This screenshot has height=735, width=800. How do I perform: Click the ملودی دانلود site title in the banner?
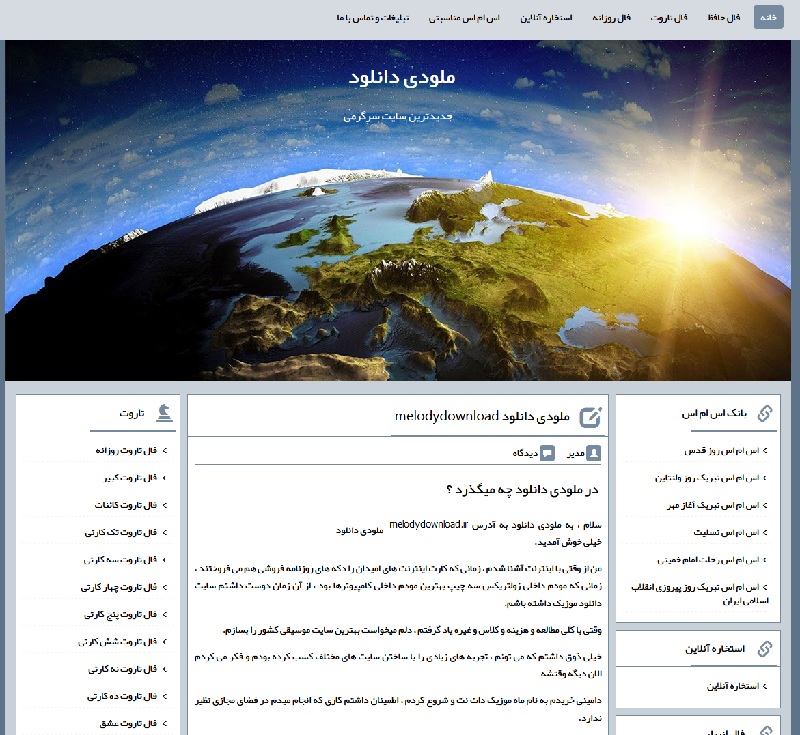pyautogui.click(x=402, y=77)
